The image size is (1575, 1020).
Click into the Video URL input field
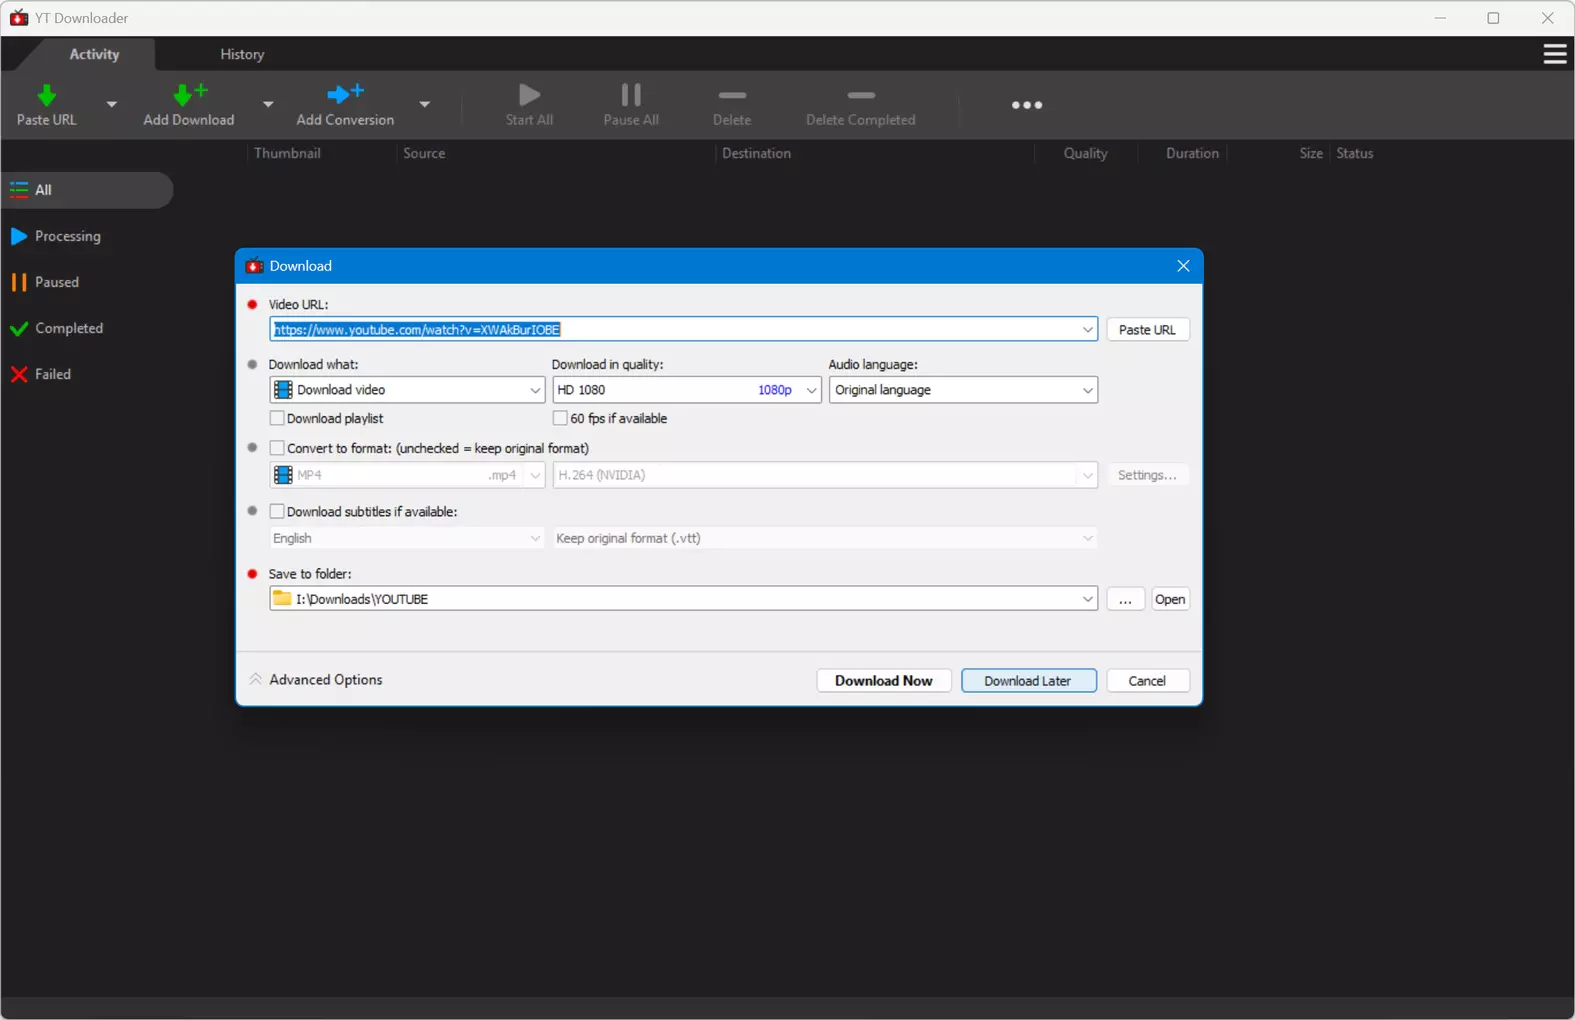[x=673, y=330]
